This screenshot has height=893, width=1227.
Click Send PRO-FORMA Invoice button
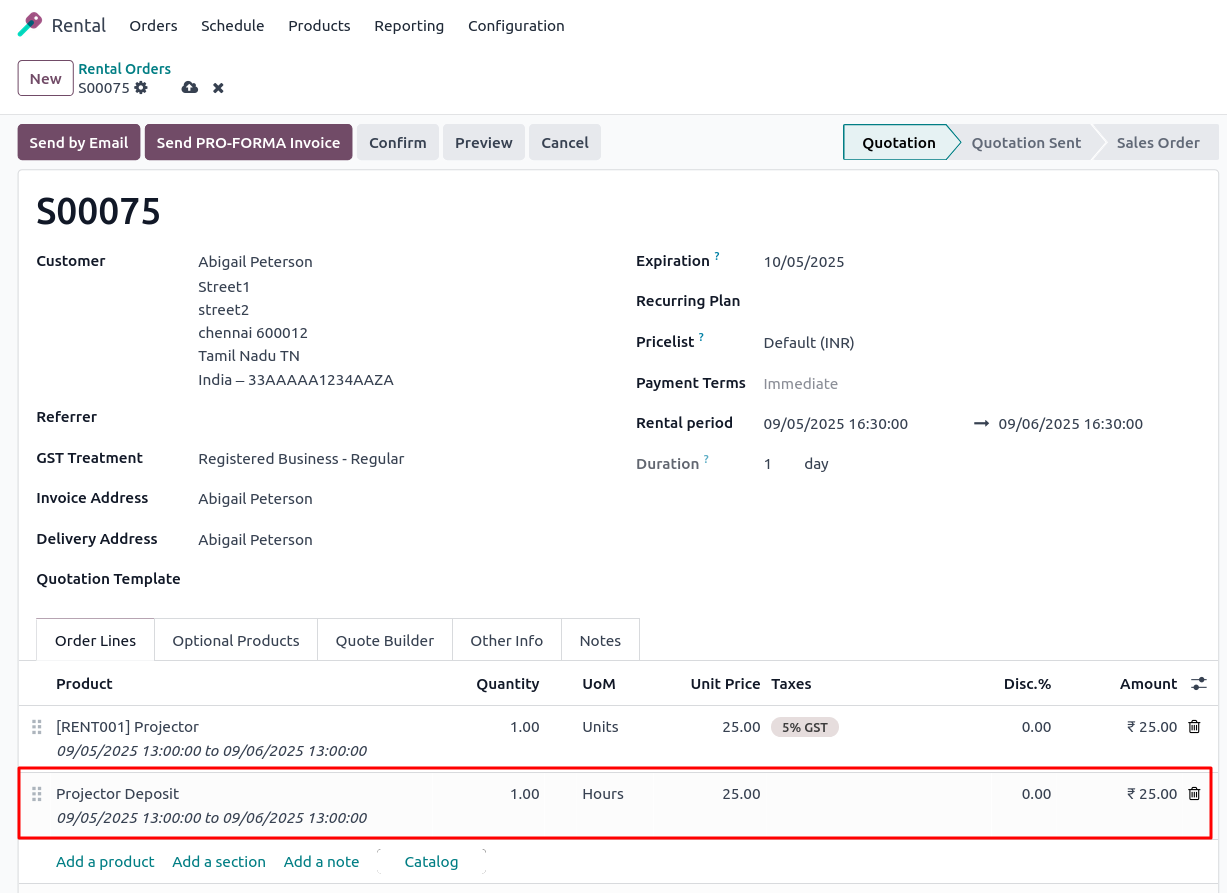tap(248, 143)
